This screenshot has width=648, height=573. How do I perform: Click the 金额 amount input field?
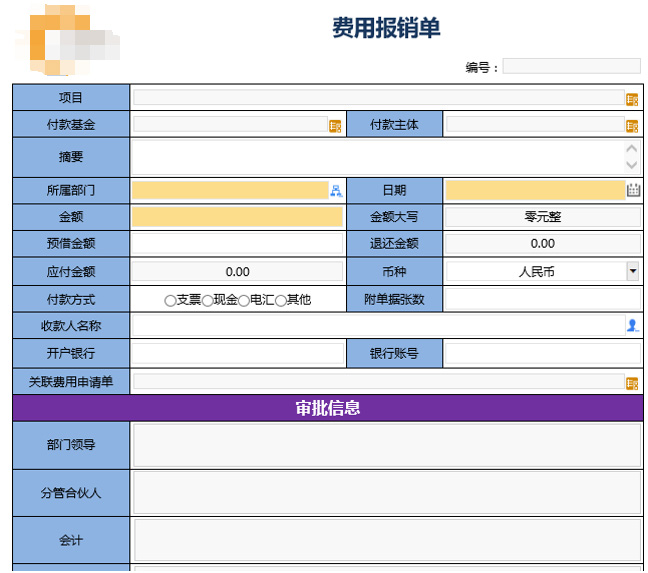[237, 217]
